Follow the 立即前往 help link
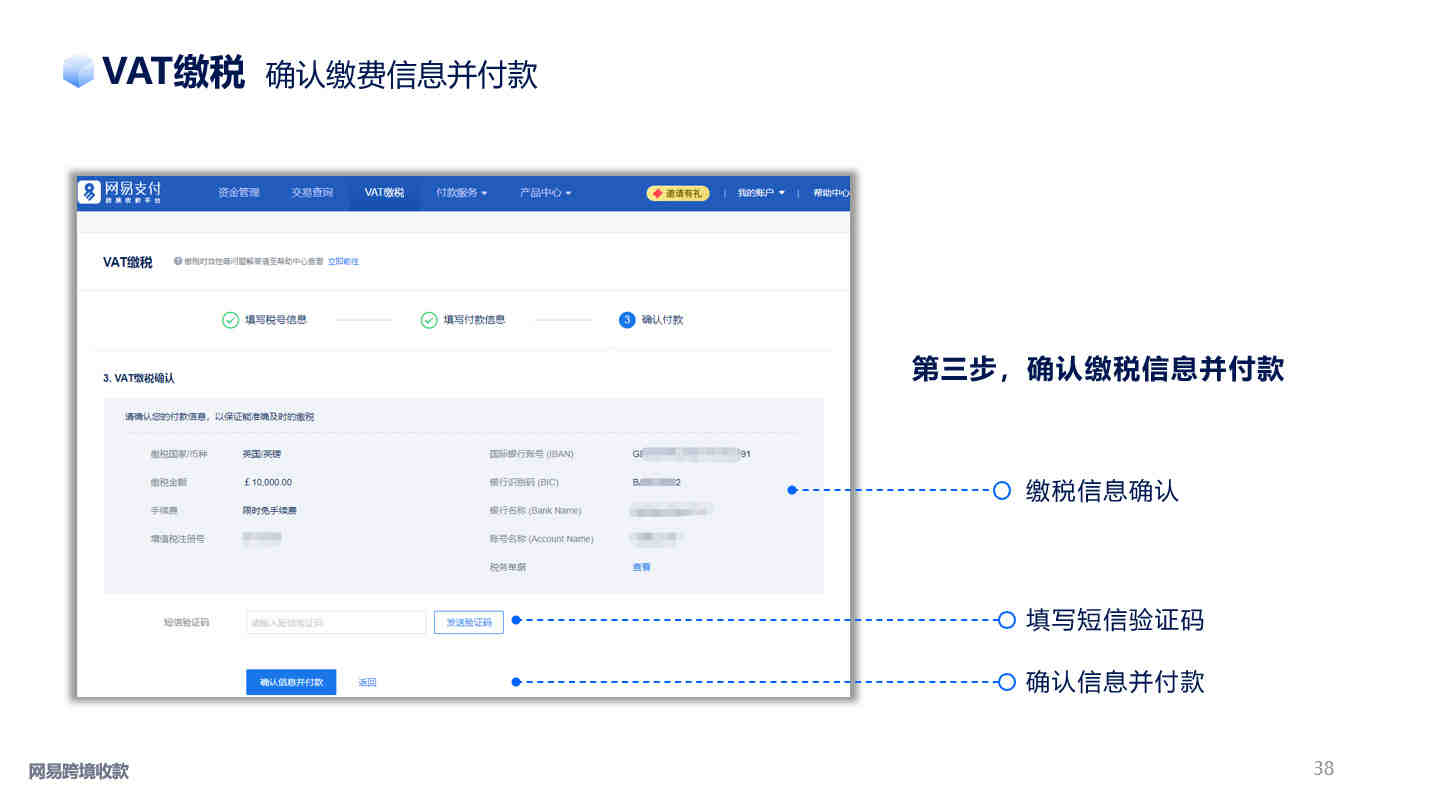Image resolution: width=1435 pixels, height=800 pixels. click(343, 261)
